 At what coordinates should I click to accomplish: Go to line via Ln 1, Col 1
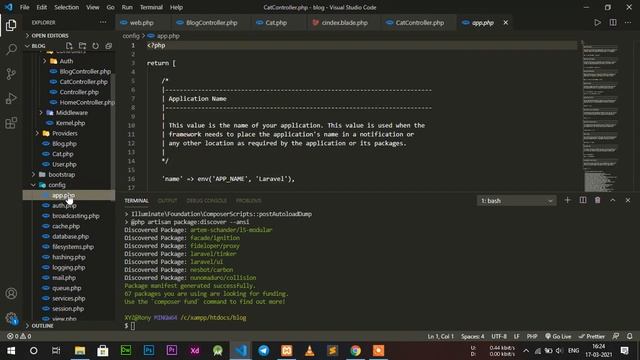click(441, 336)
